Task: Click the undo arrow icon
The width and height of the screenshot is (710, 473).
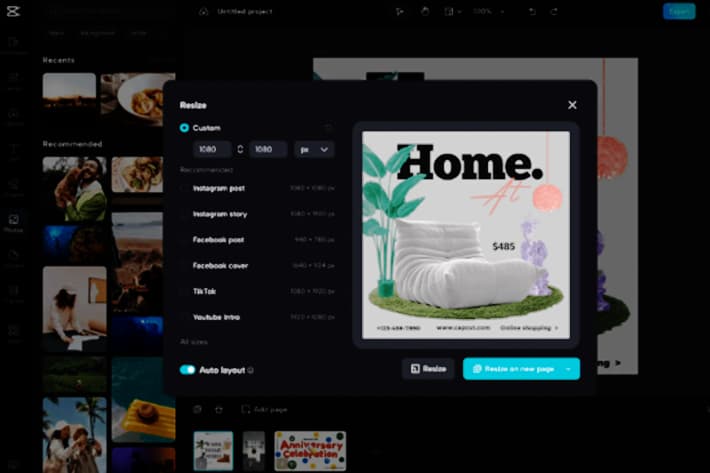Action: coord(532,11)
